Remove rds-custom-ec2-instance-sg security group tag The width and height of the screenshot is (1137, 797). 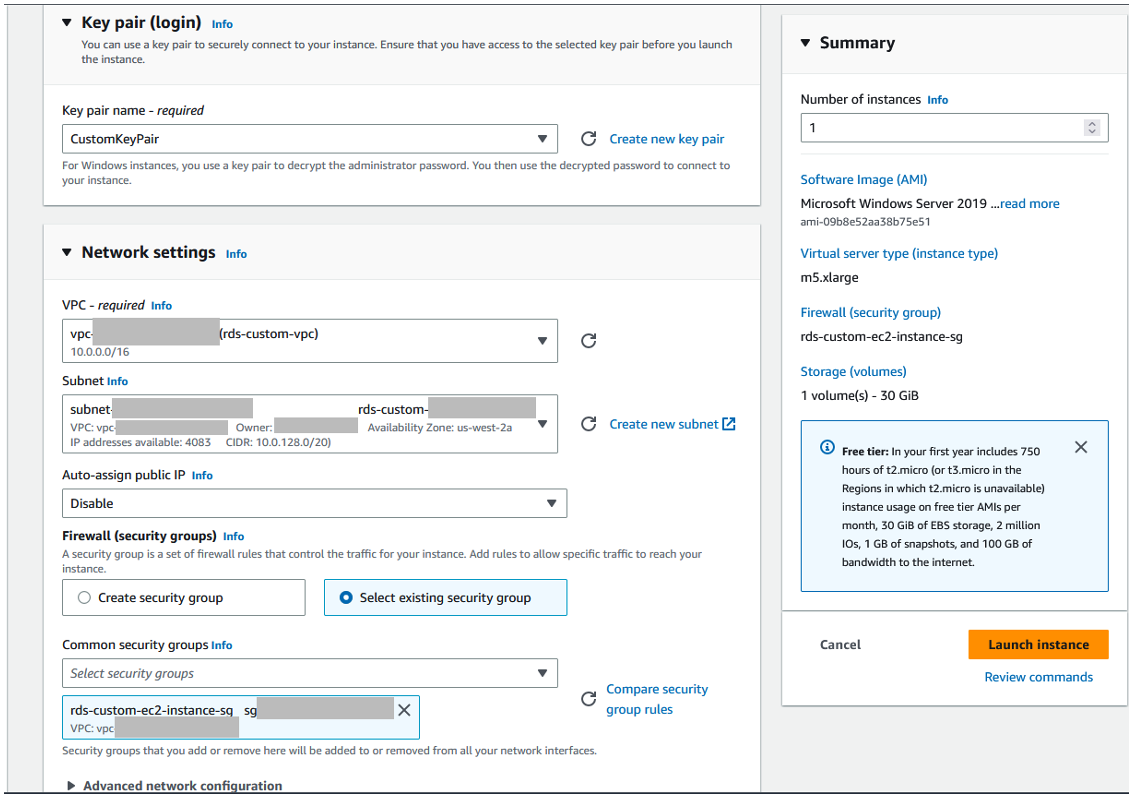pyautogui.click(x=405, y=710)
